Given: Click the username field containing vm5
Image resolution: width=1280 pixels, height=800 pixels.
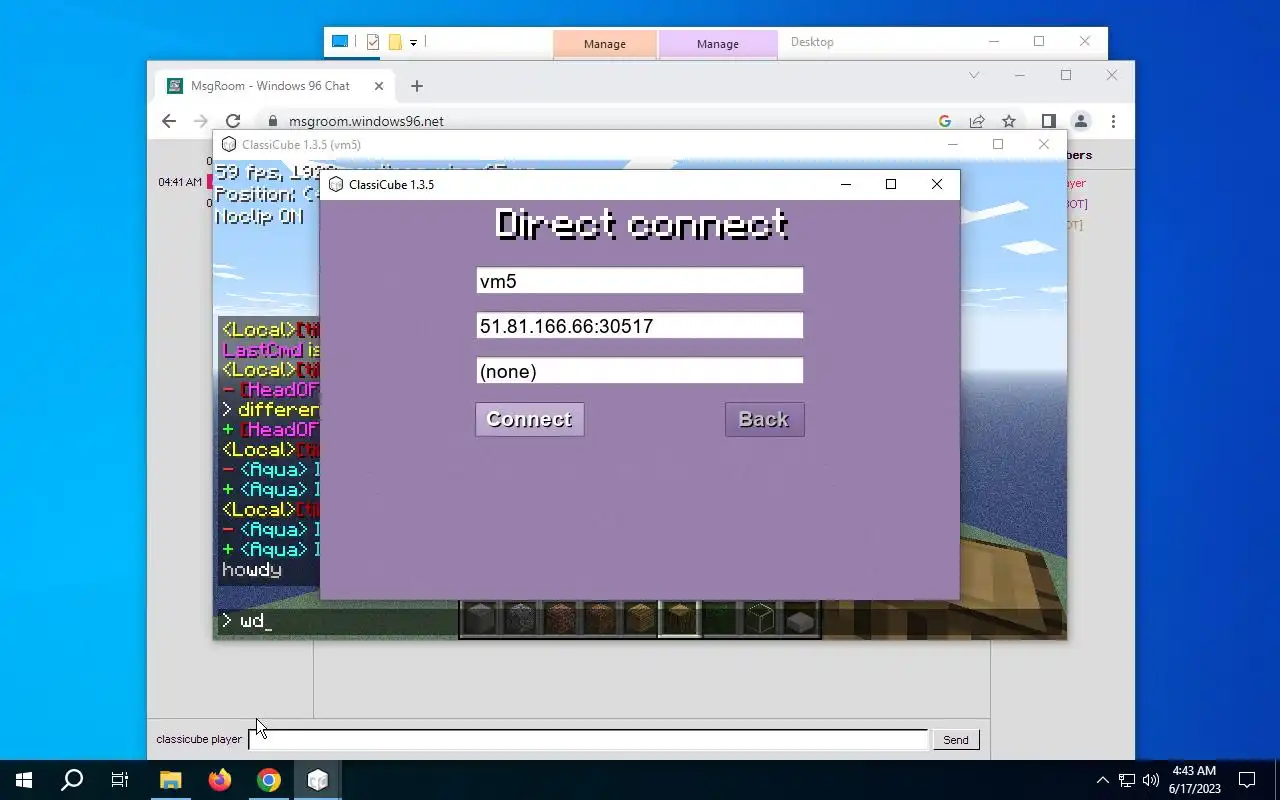Looking at the screenshot, I should click(x=639, y=281).
